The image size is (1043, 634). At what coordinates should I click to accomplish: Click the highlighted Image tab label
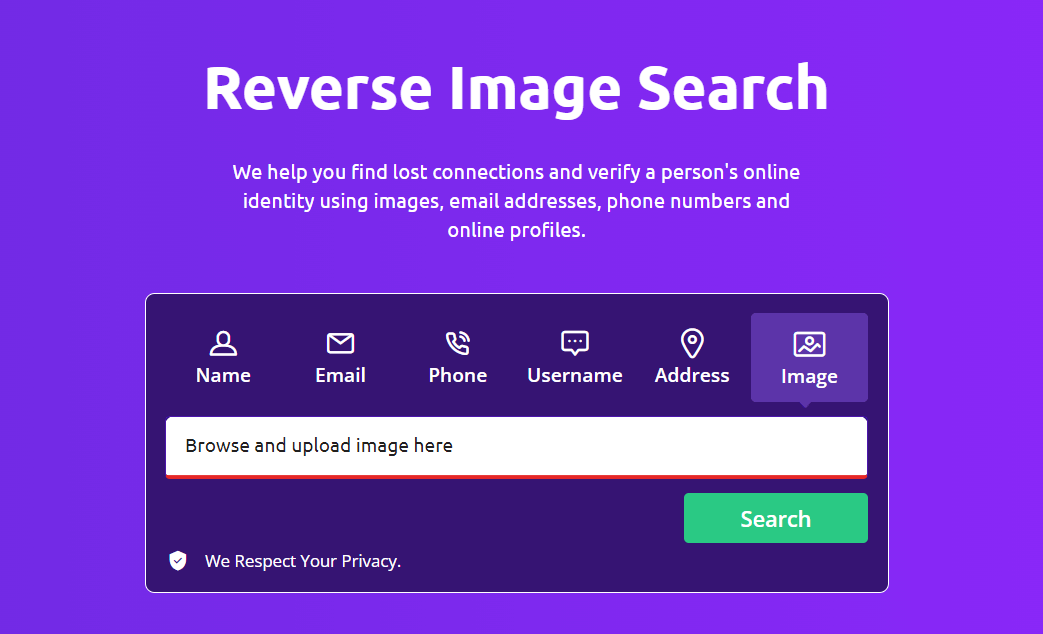tap(809, 377)
